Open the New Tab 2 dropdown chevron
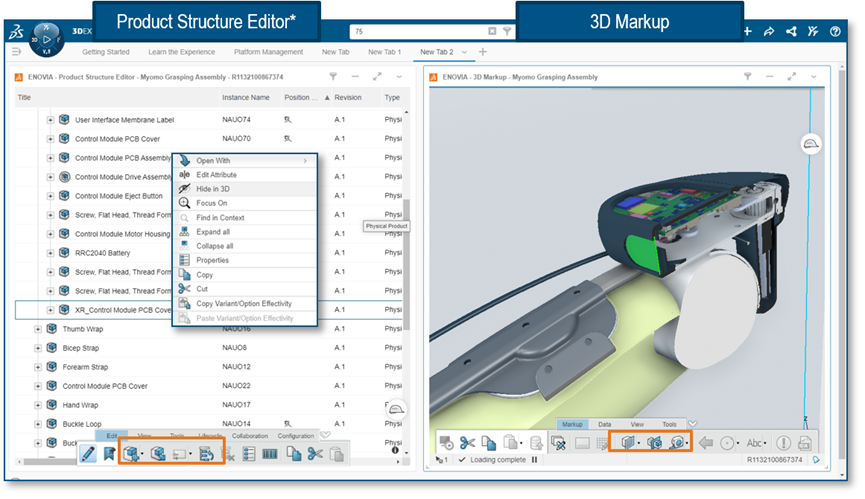Screen dimensions: 865x499 click(x=464, y=52)
